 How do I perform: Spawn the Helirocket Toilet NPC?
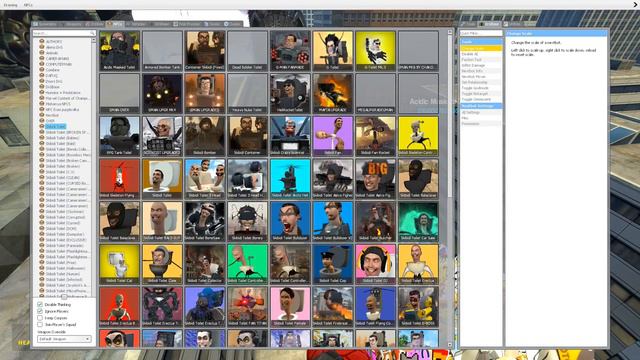(290, 93)
